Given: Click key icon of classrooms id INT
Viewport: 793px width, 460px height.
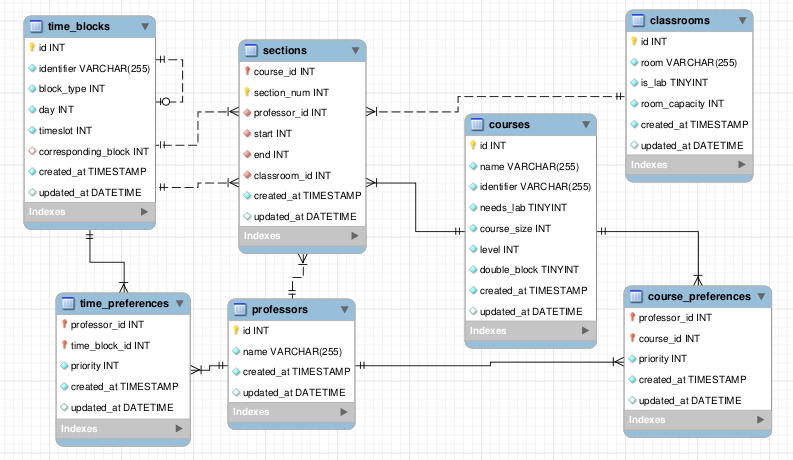Looking at the screenshot, I should tap(634, 41).
